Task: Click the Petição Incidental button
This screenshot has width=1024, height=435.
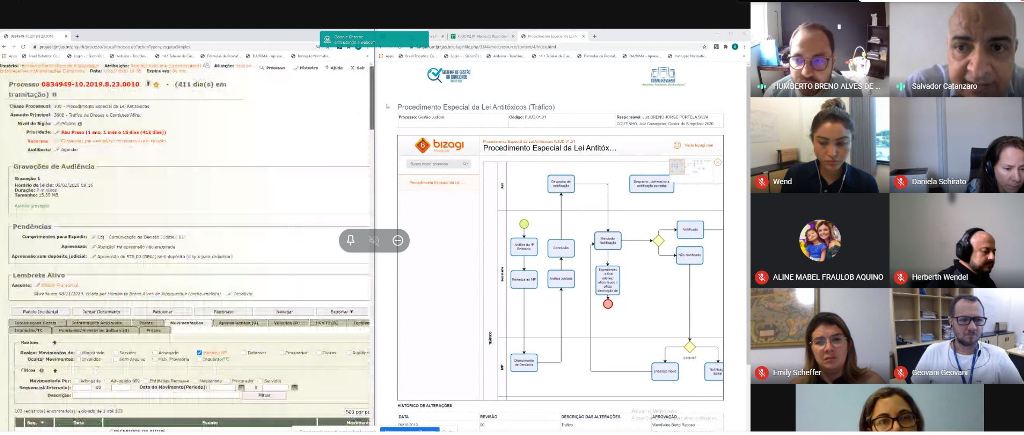Action: pos(40,312)
